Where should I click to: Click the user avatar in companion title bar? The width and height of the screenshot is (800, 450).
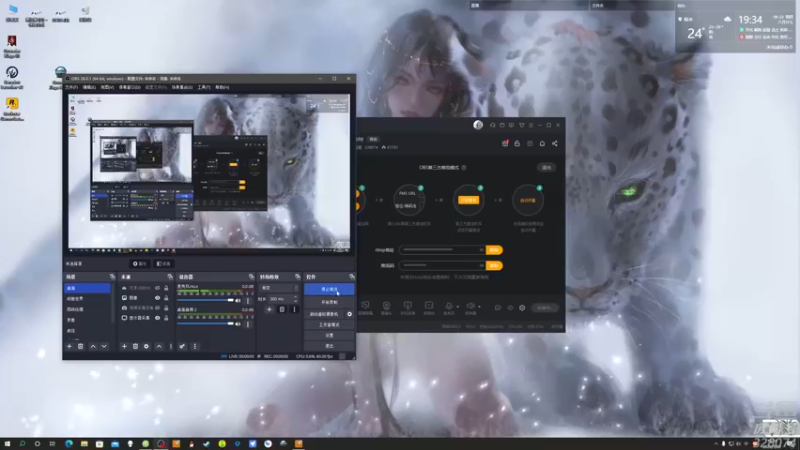pyautogui.click(x=478, y=125)
